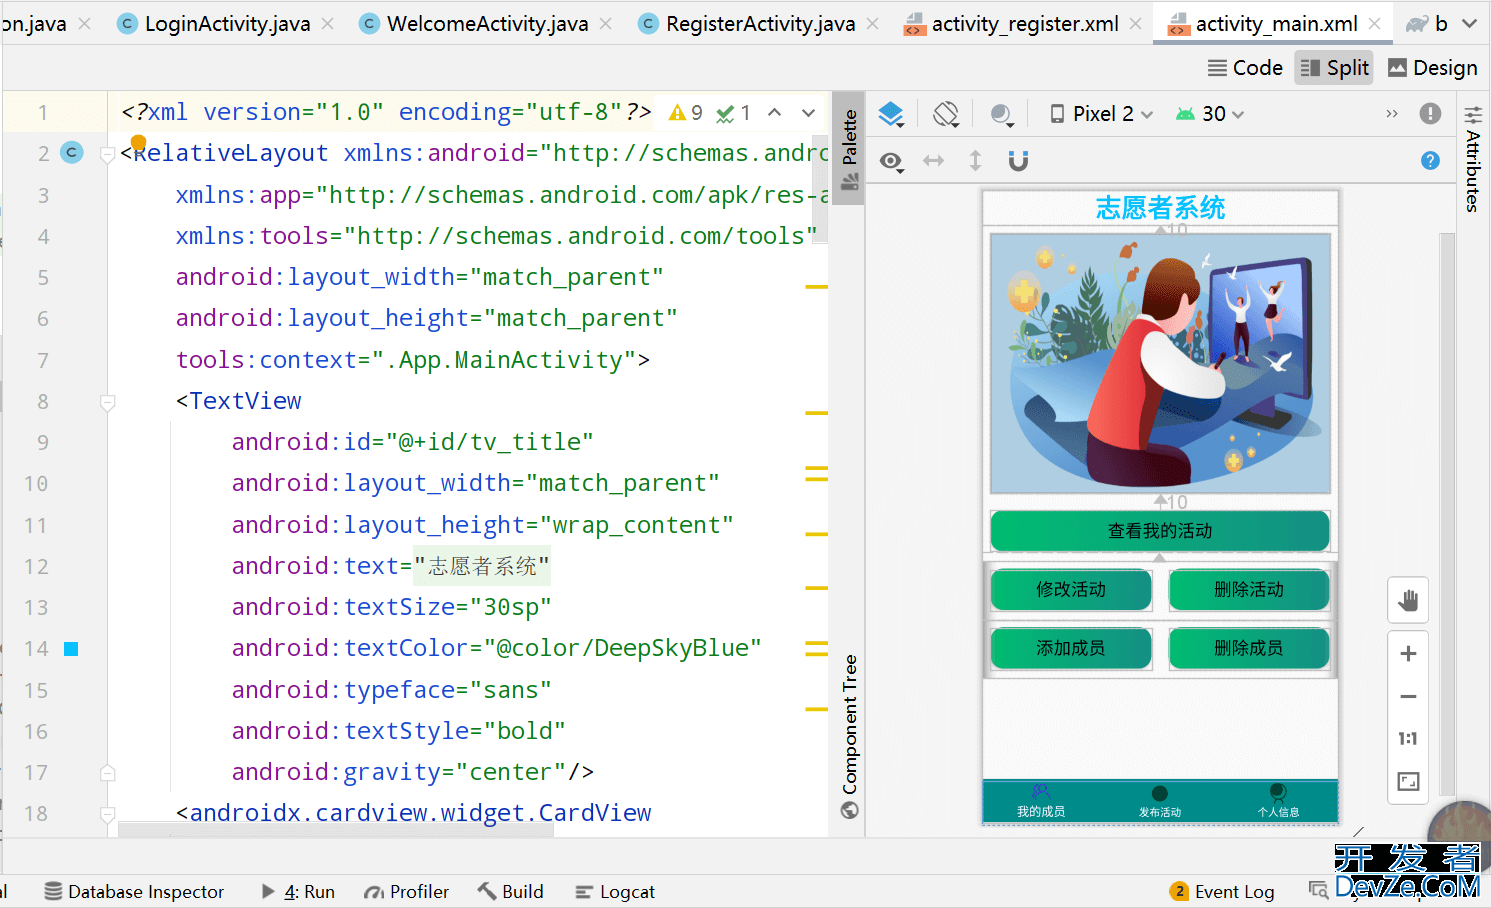The height and width of the screenshot is (908, 1491).
Task: Toggle vertical expand arrows icon
Action: point(975,160)
